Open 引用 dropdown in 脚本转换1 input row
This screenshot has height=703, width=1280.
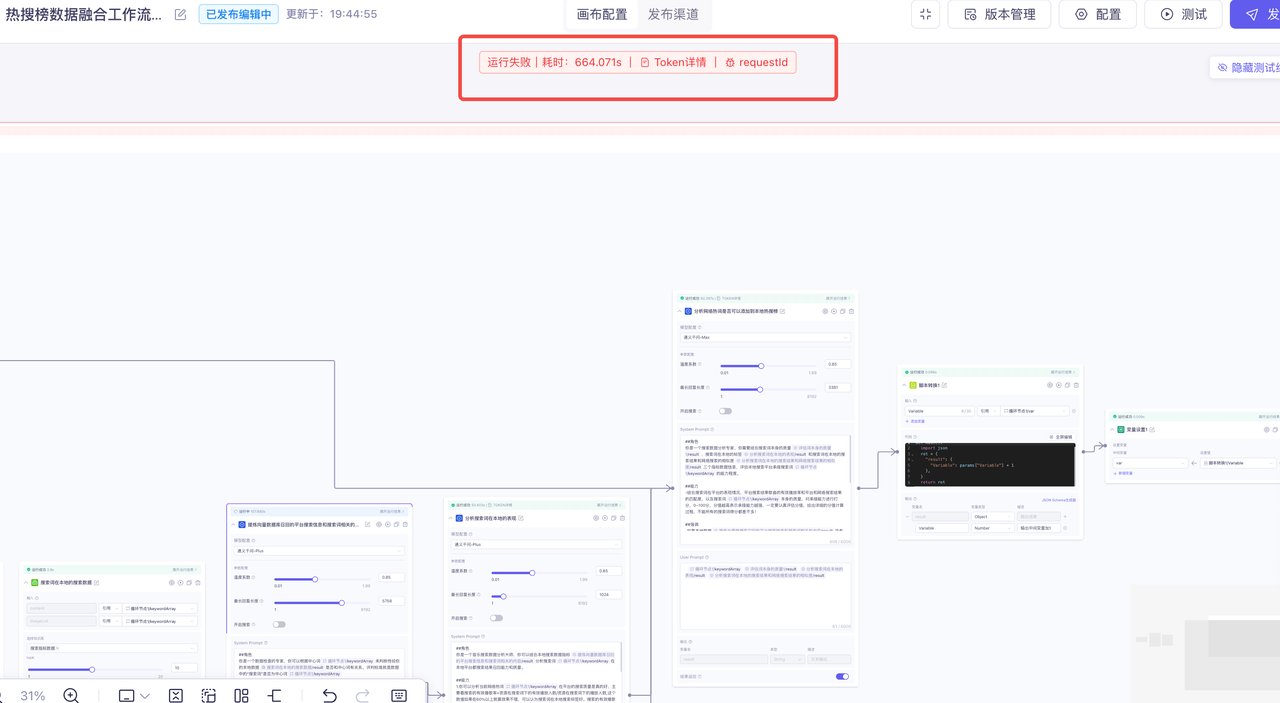988,410
